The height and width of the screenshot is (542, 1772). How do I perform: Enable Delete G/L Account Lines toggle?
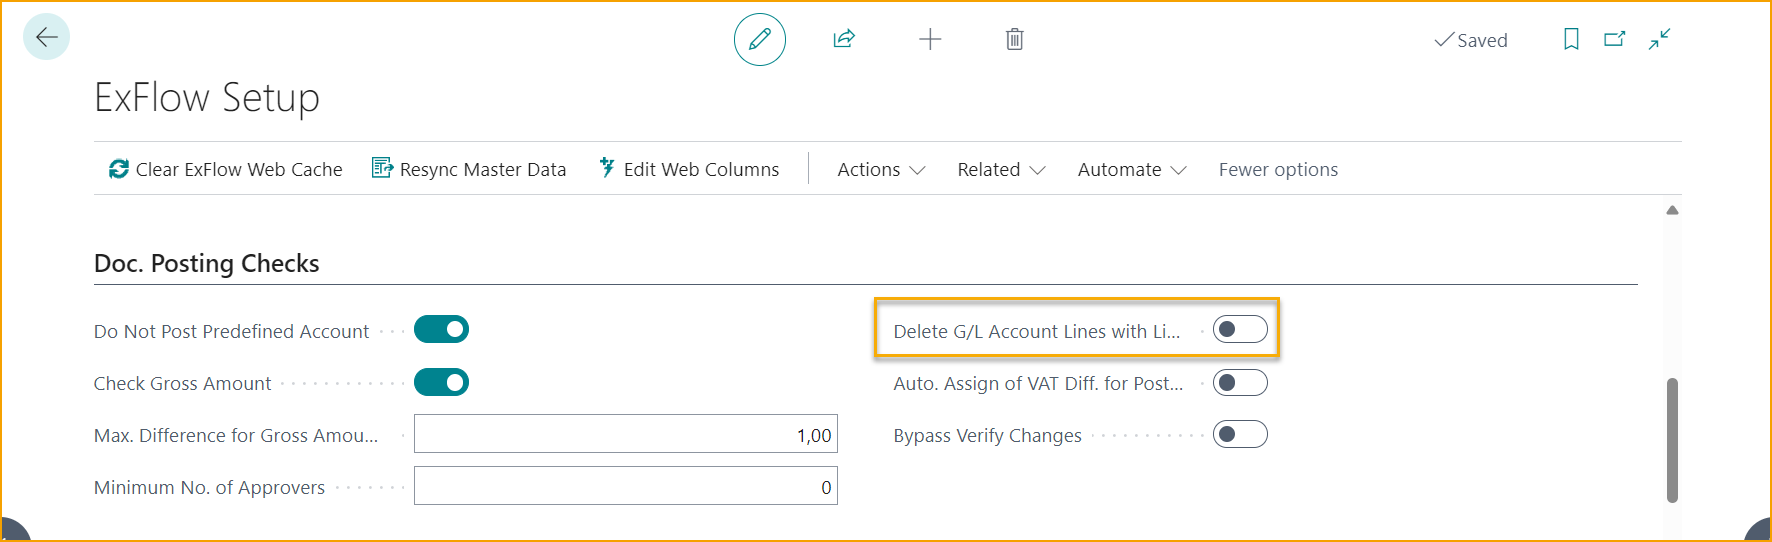click(1240, 329)
